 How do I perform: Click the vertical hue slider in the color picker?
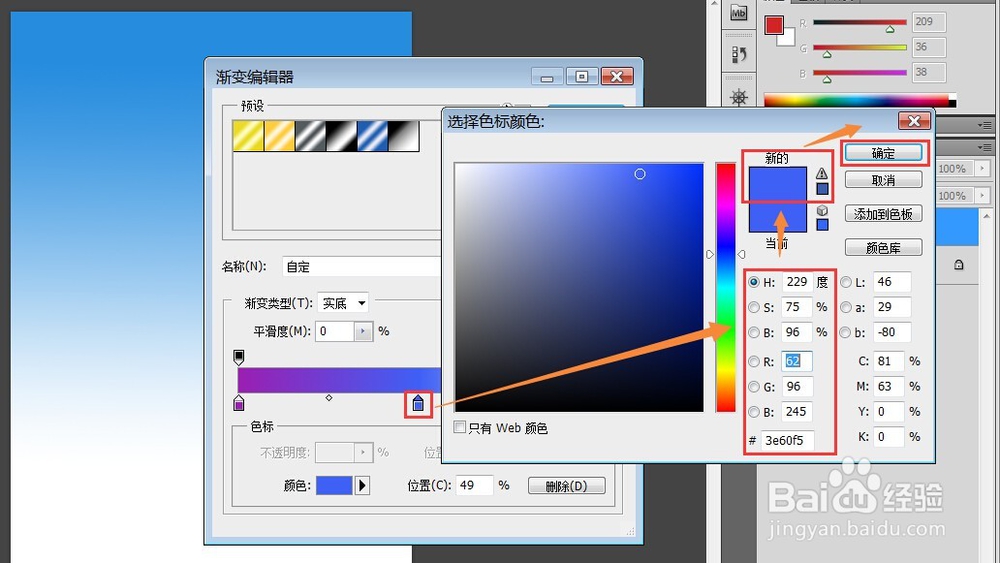coord(726,288)
